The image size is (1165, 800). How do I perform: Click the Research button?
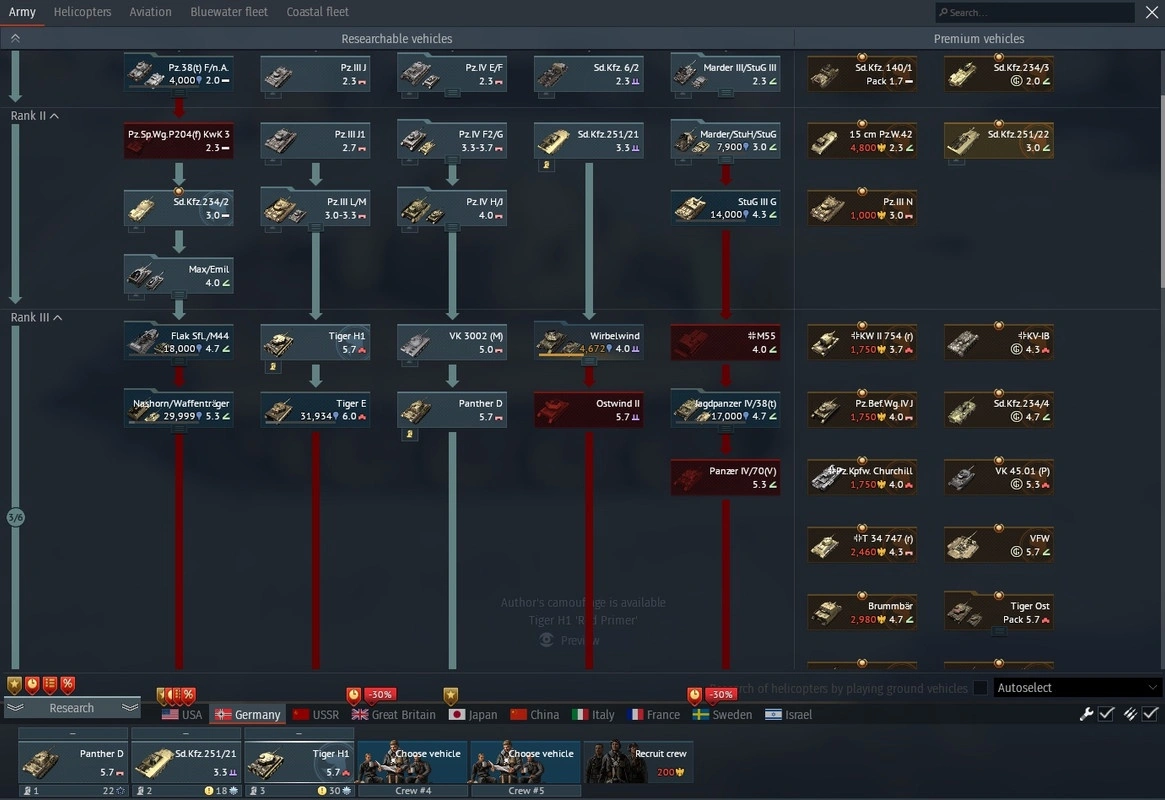click(x=72, y=708)
